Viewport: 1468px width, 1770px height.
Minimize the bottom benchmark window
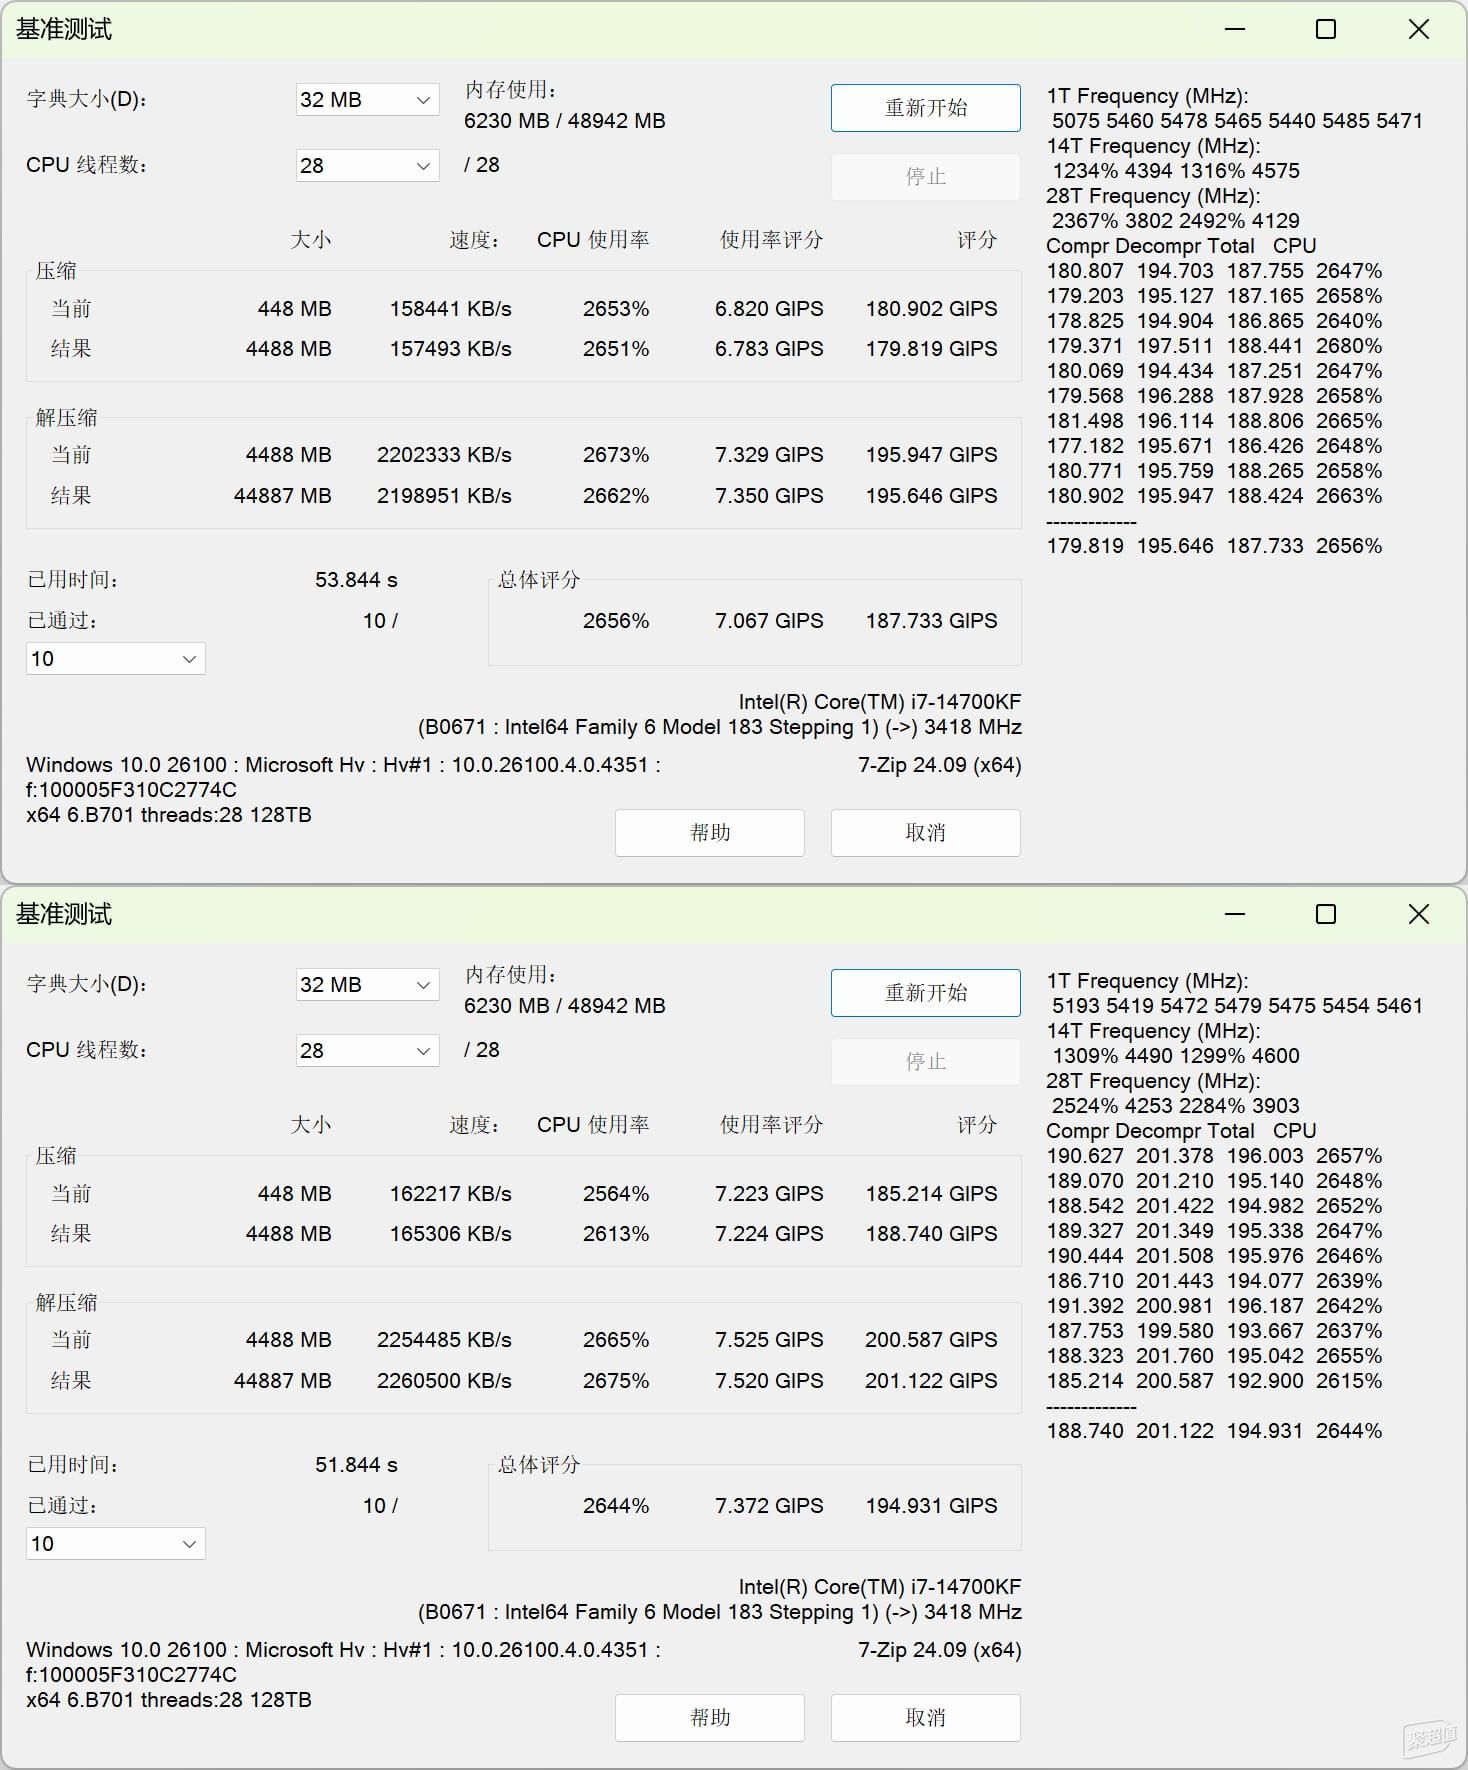pos(1235,914)
